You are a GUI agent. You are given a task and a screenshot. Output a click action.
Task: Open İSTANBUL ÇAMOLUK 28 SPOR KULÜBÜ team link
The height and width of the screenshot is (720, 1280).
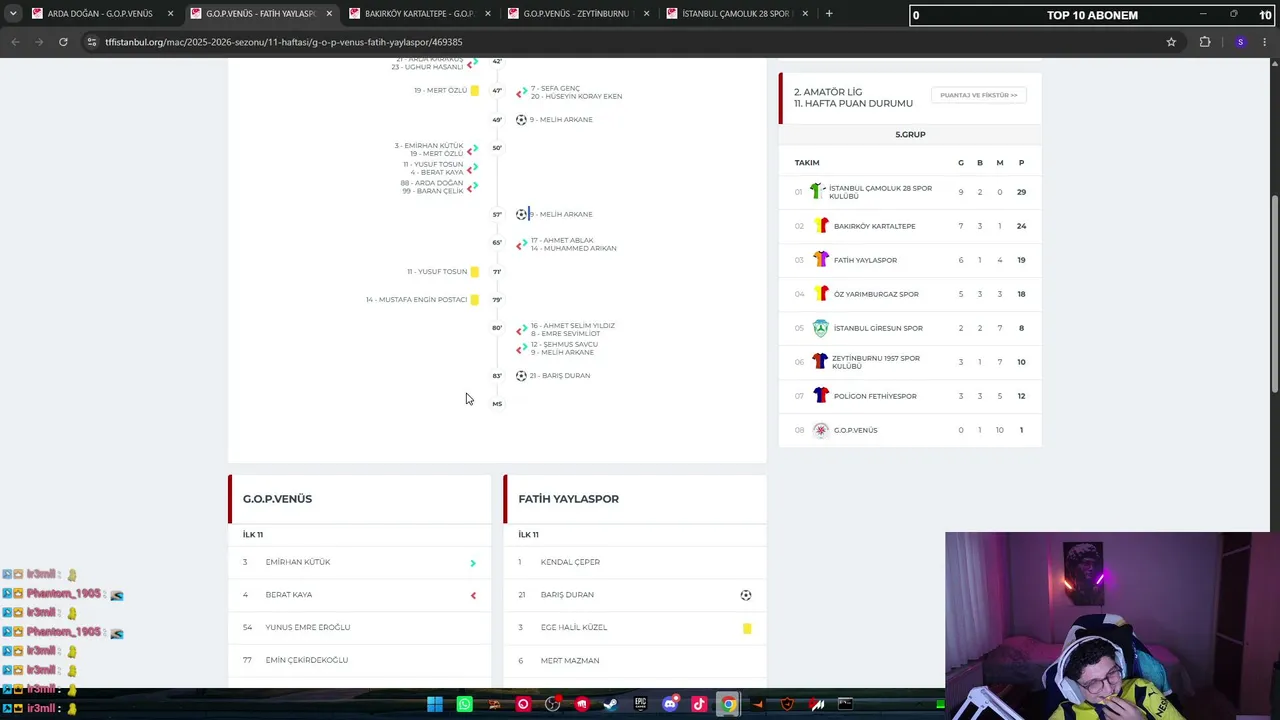tap(880, 192)
